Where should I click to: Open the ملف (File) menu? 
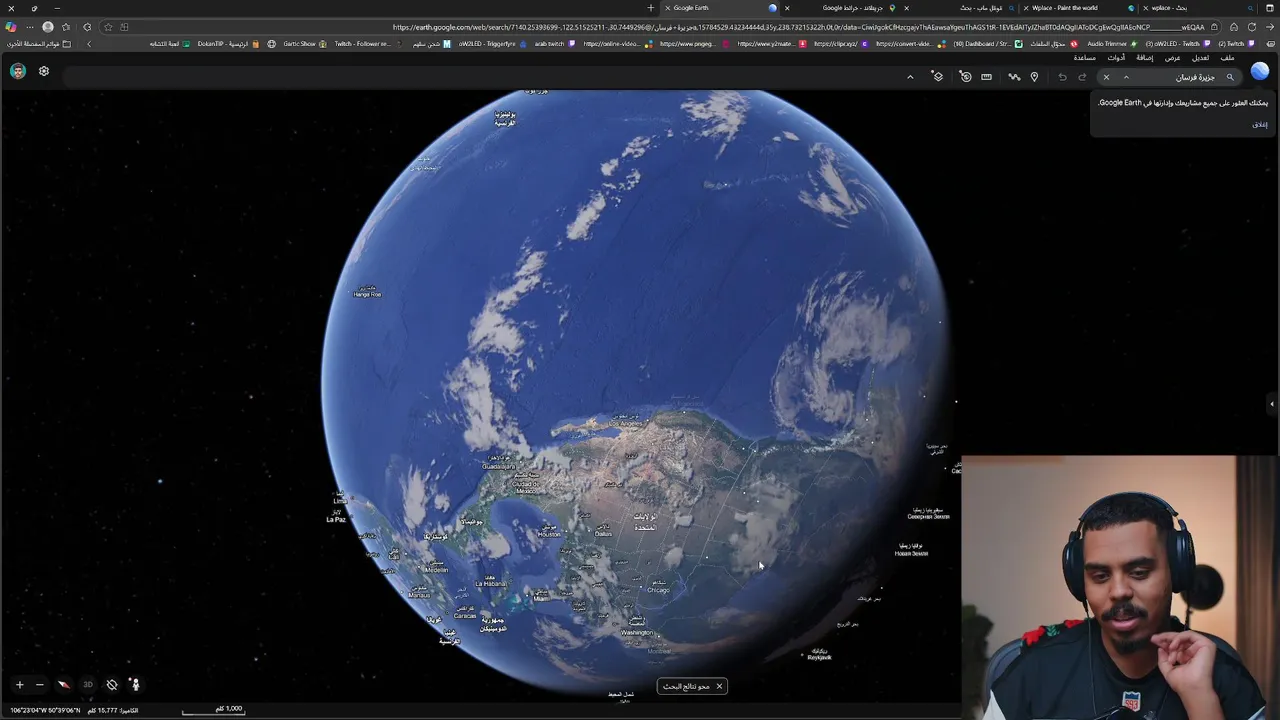(1227, 58)
